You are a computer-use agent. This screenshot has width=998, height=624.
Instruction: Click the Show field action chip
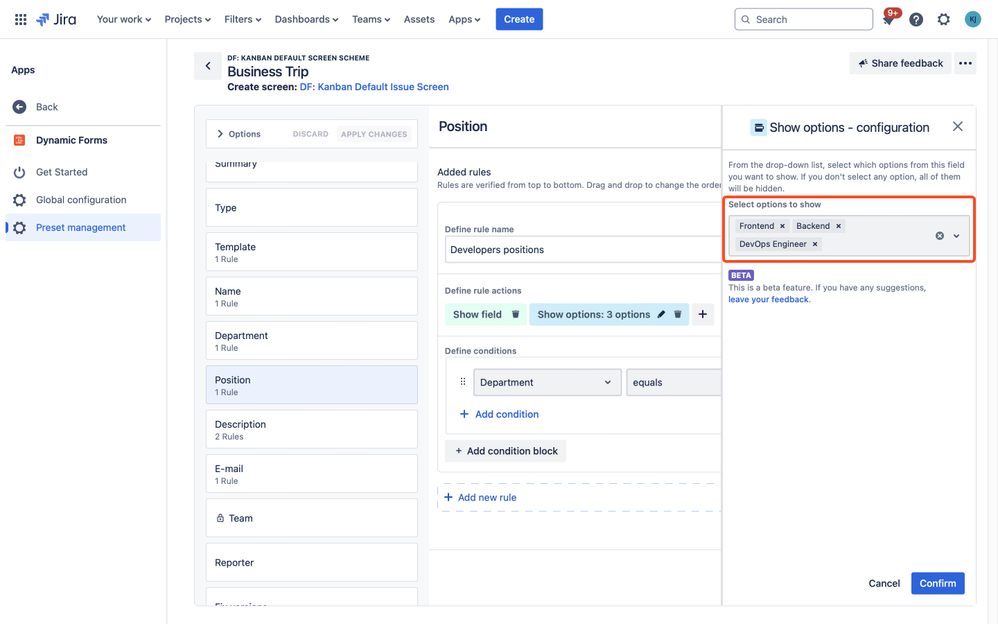tap(485, 315)
